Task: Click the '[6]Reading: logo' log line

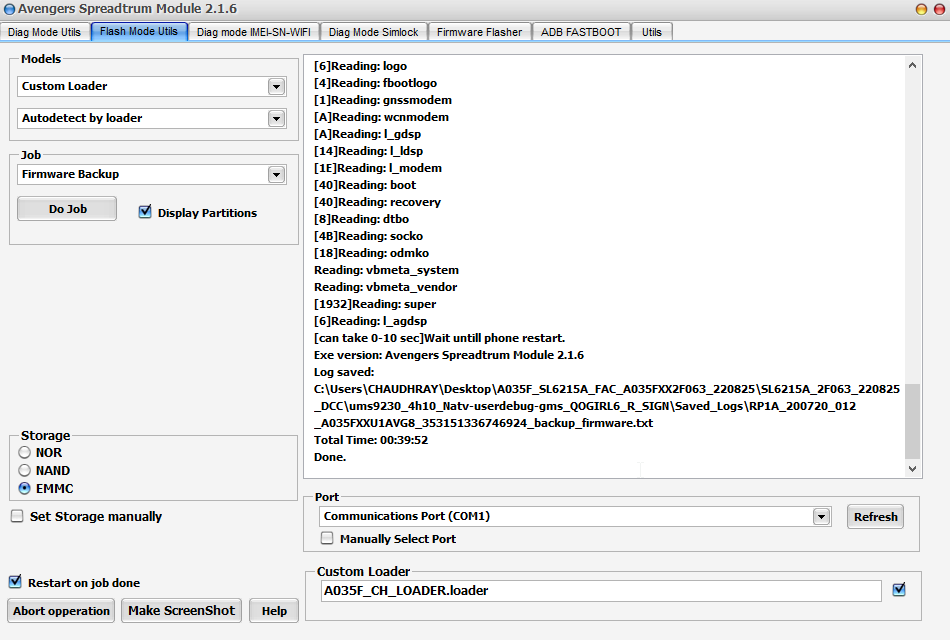Action: tap(360, 66)
